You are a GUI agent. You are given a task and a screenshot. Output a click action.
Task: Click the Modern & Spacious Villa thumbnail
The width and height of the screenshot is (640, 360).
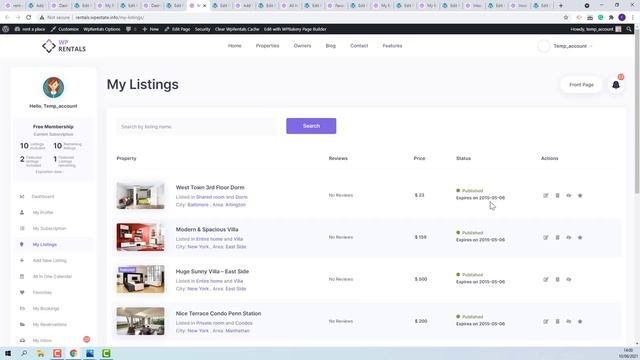[140, 237]
